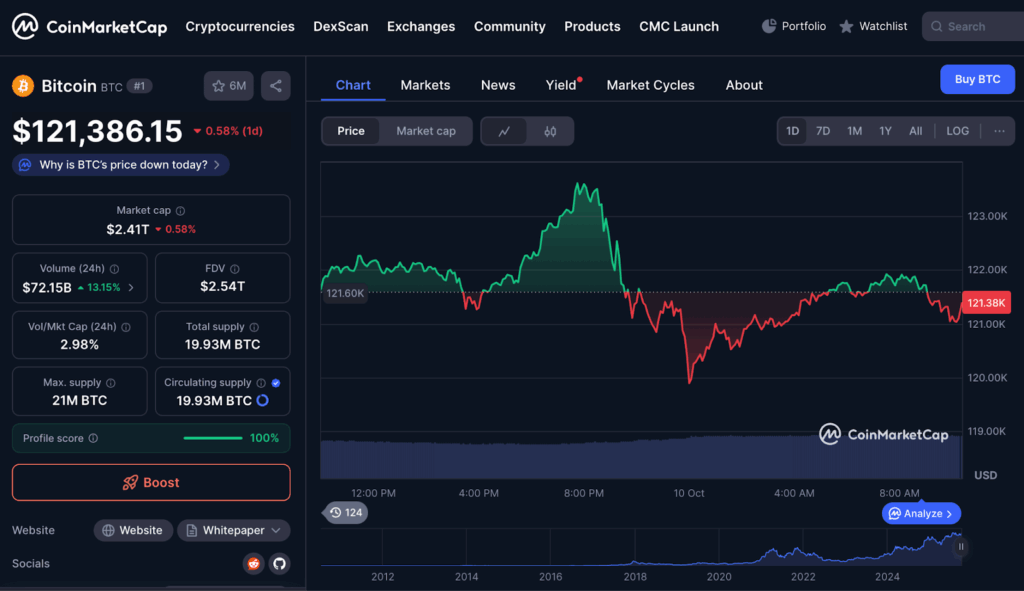Open "Why is BTC's price down today?" link
This screenshot has width=1024, height=591.
tap(121, 165)
